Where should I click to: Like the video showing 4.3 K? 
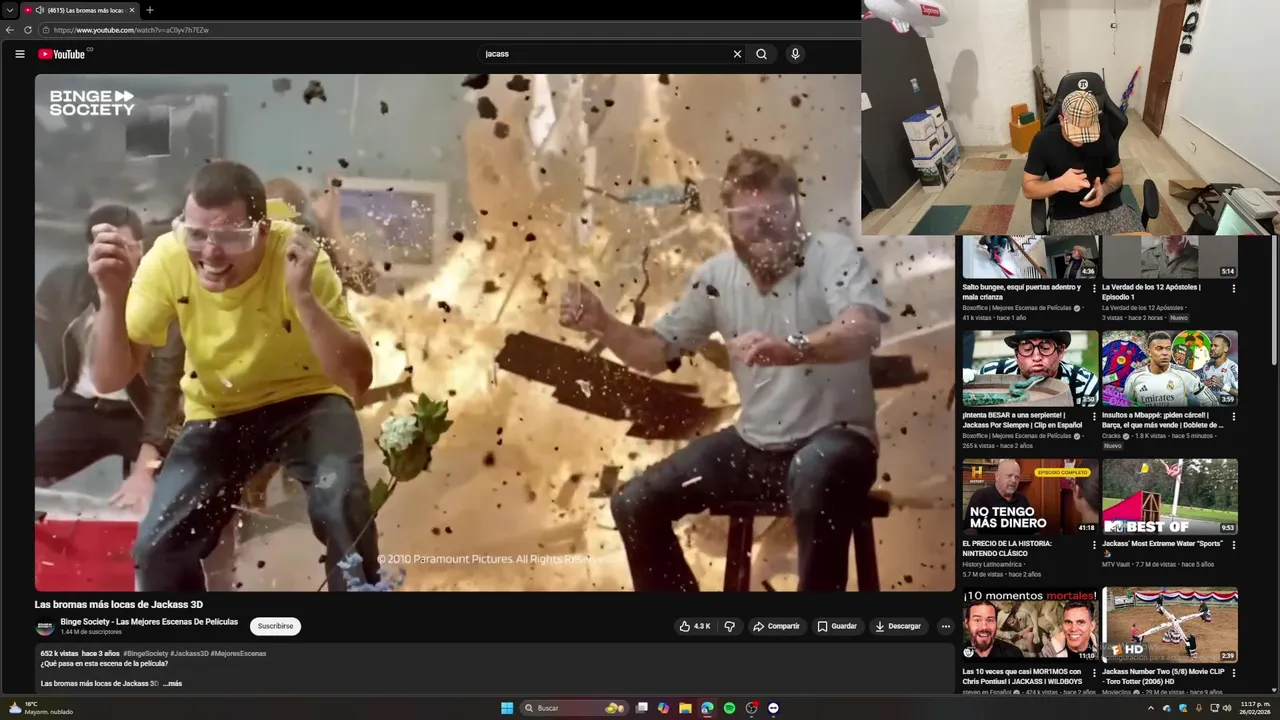(694, 626)
